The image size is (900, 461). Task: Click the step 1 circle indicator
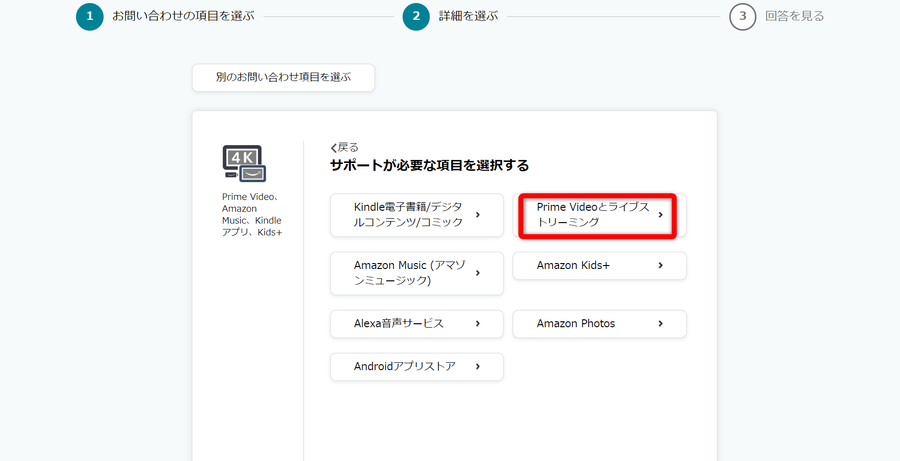point(90,17)
